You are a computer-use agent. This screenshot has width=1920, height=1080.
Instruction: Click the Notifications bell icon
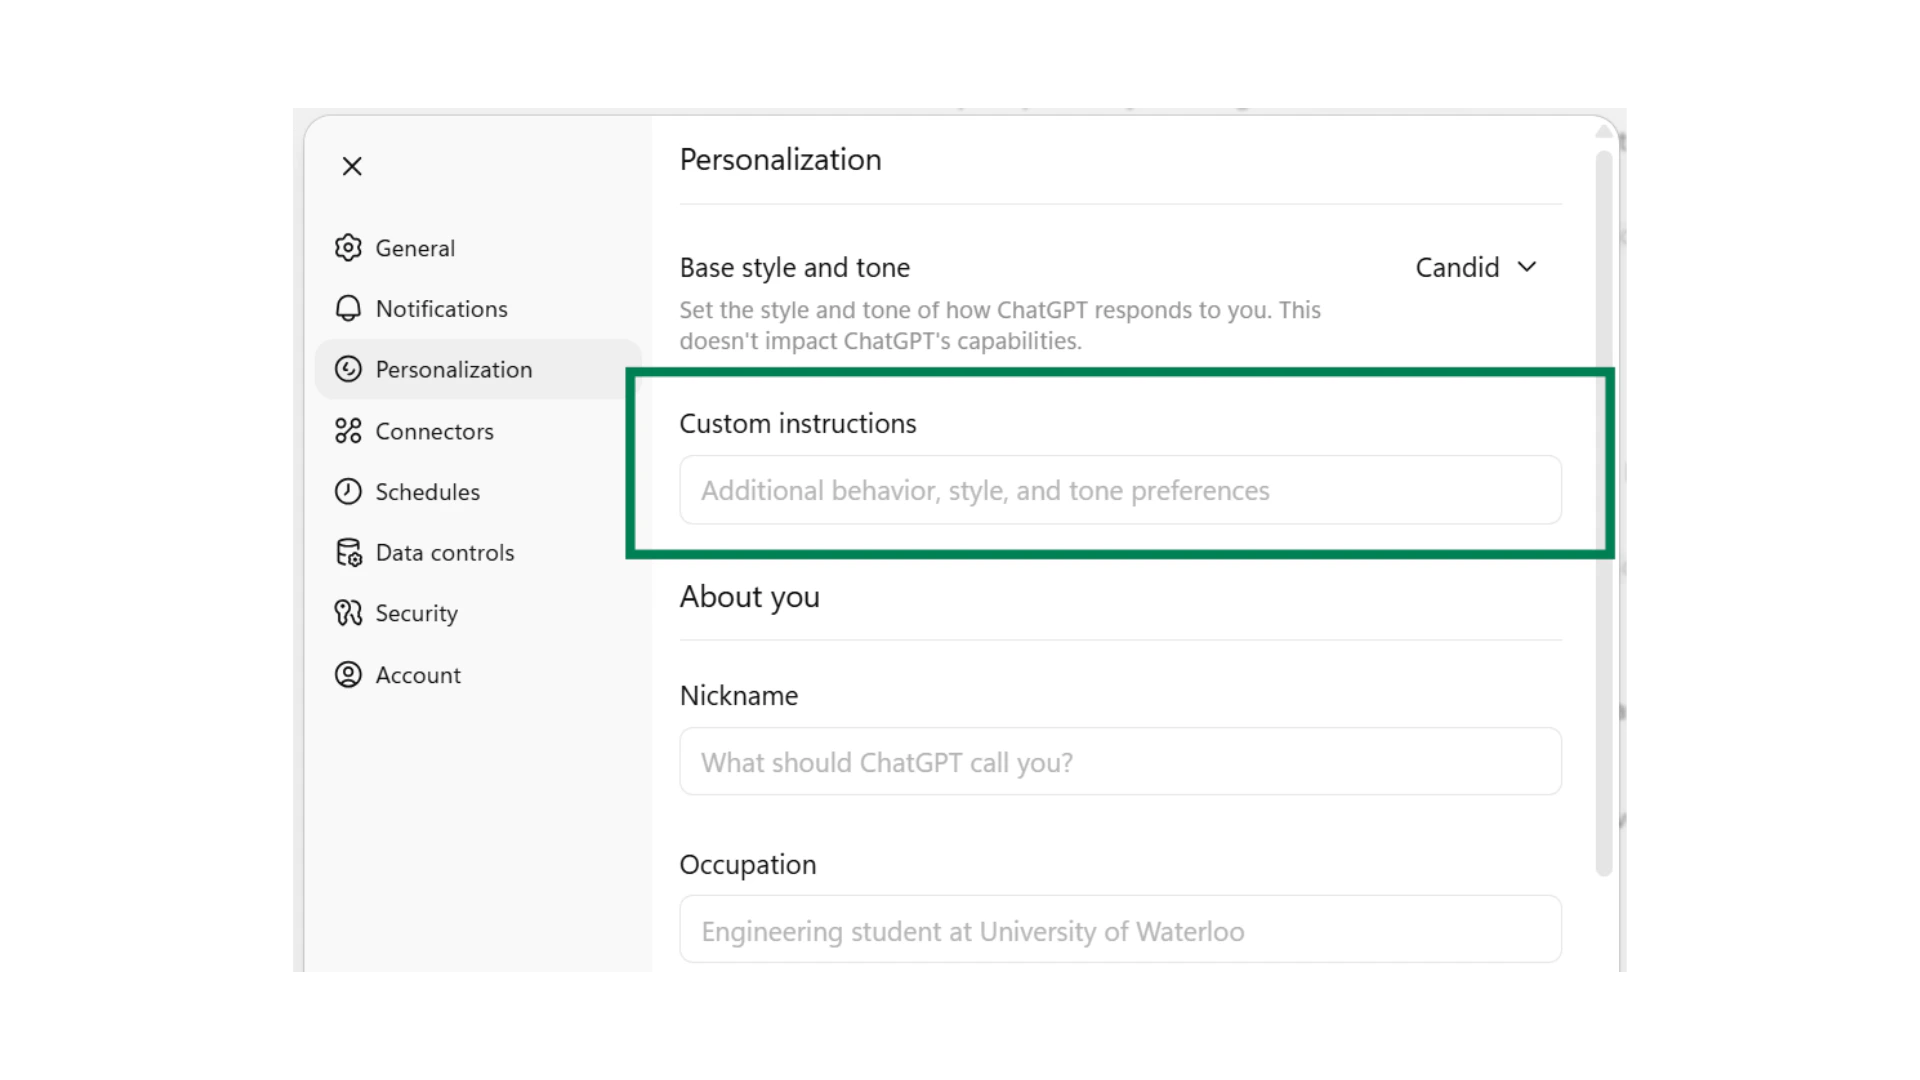(x=348, y=308)
